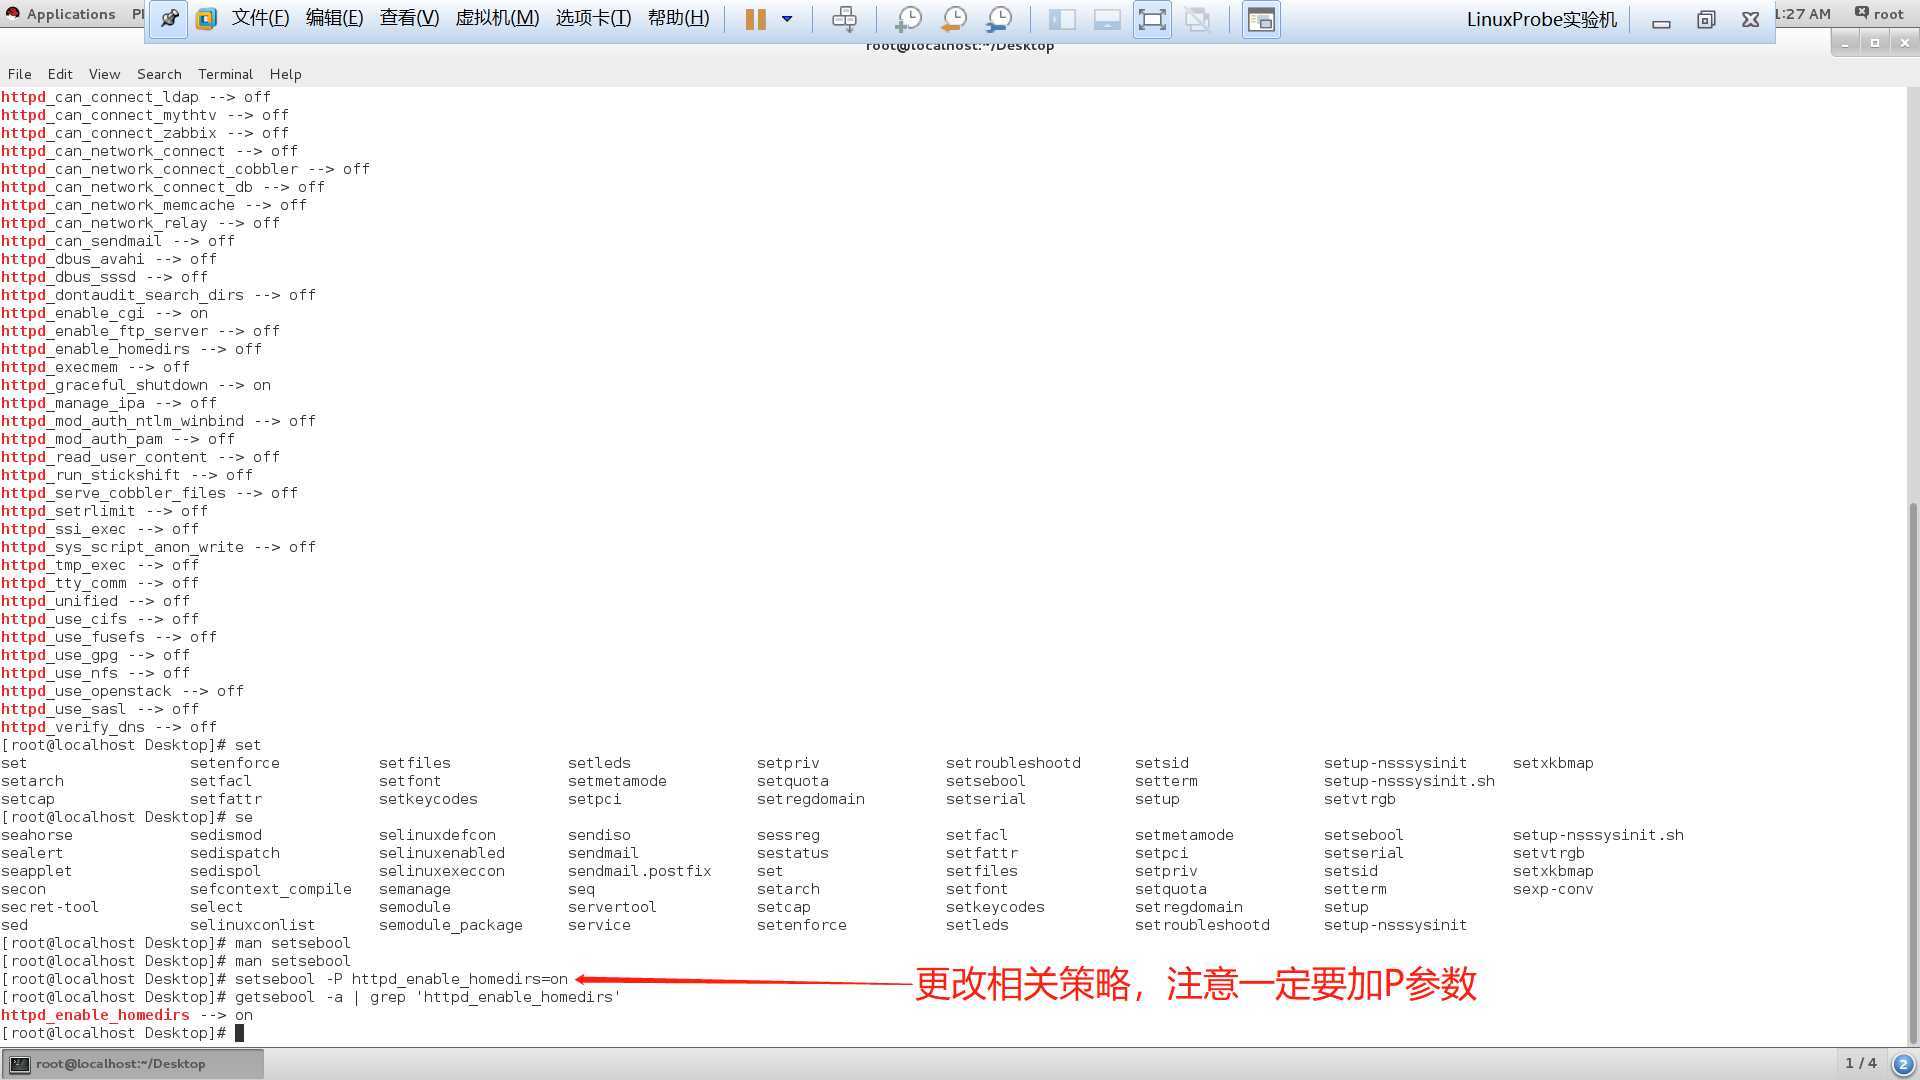Click the VMware workstation logo icon
1920x1080 pixels.
tap(207, 19)
